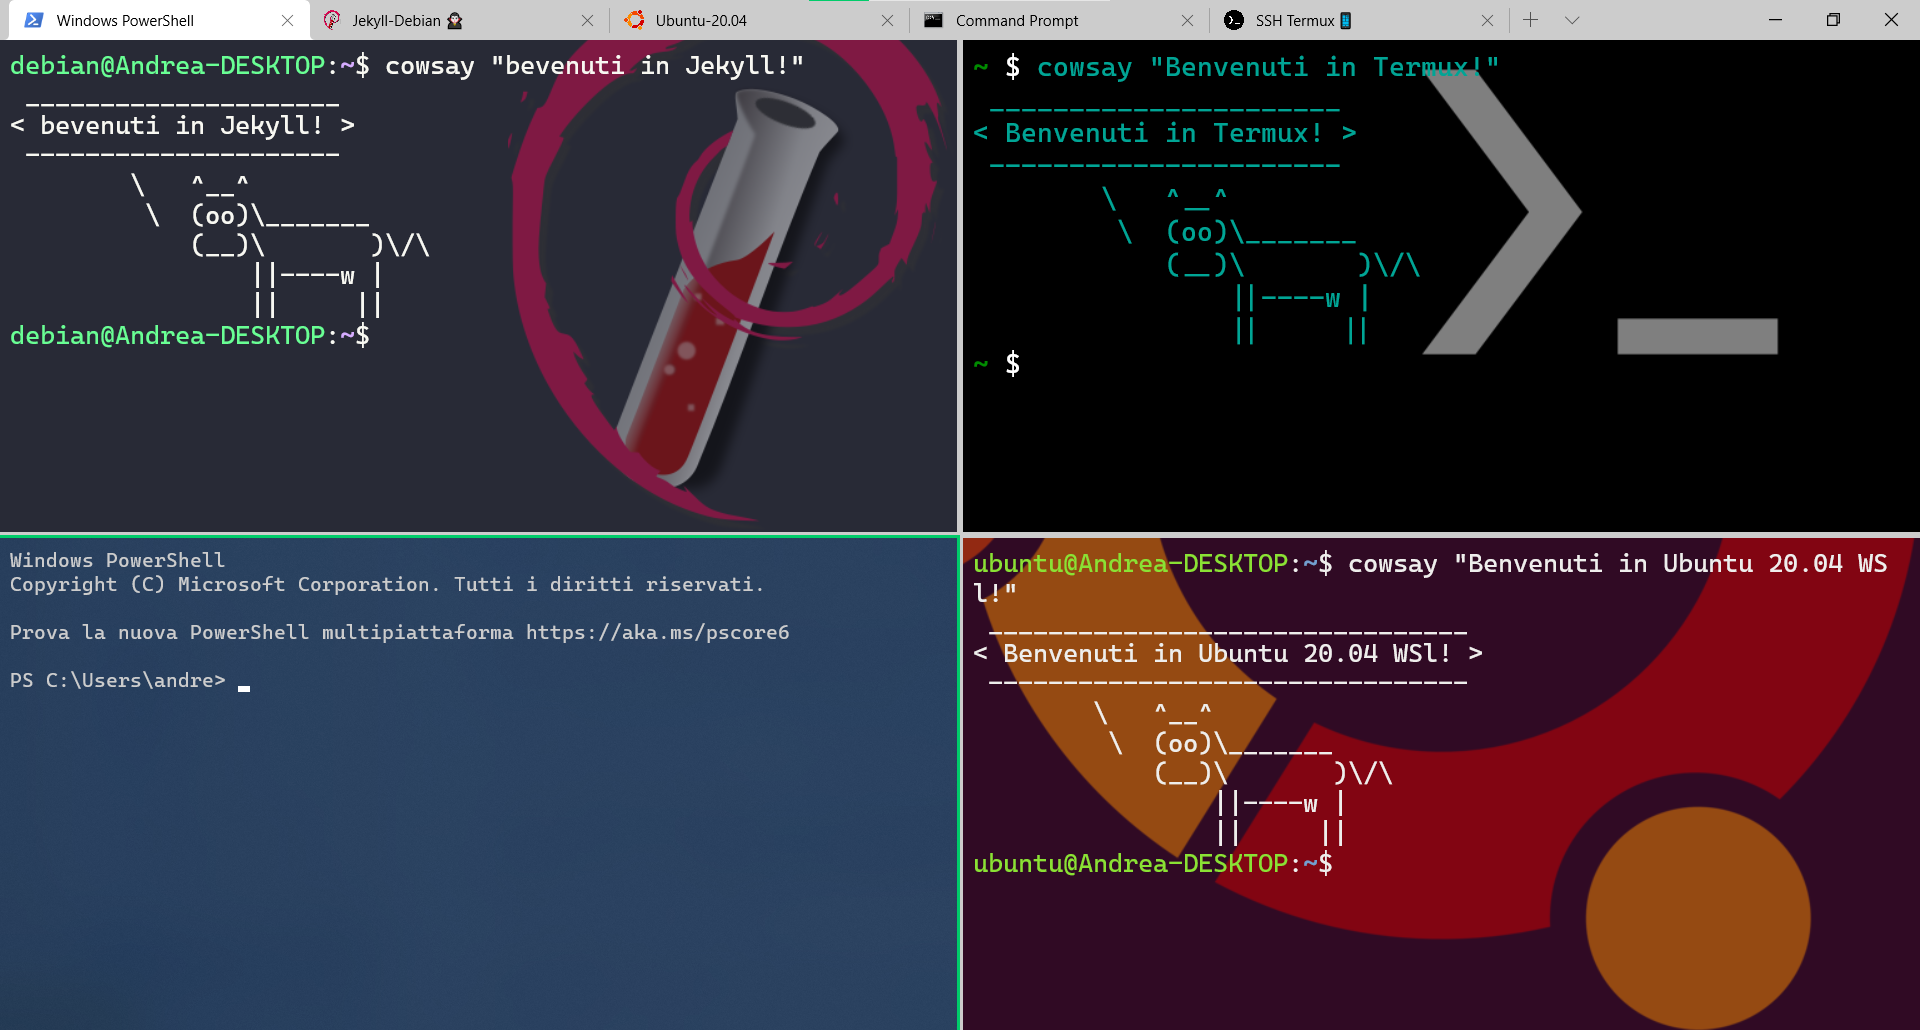Screen dimensions: 1920x1030
Task: Click the Ubuntu logo icon on tab
Action: click(x=634, y=20)
